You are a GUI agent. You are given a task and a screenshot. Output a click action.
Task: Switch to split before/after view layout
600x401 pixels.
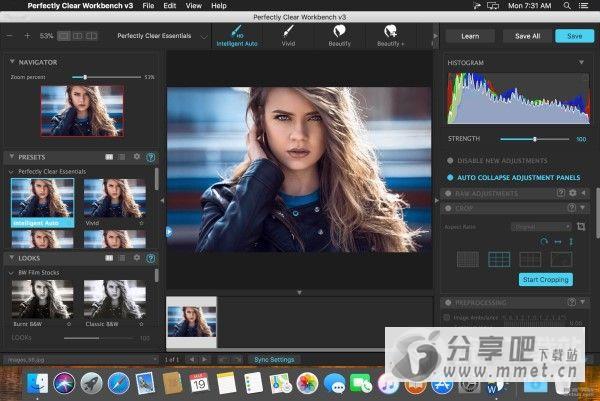pyautogui.click(x=91, y=36)
